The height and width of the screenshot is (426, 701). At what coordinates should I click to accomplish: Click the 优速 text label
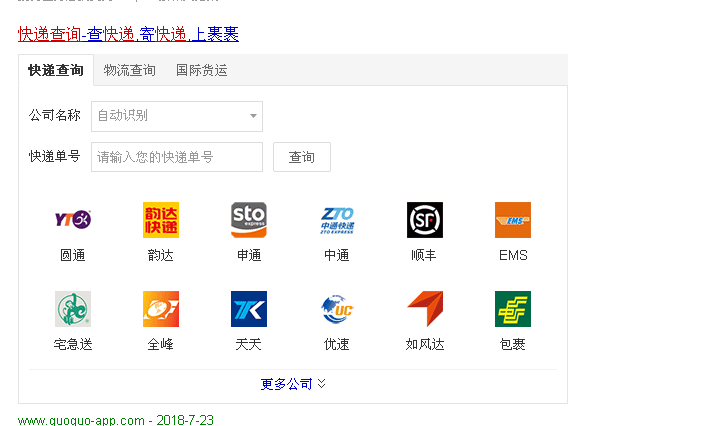(337, 344)
